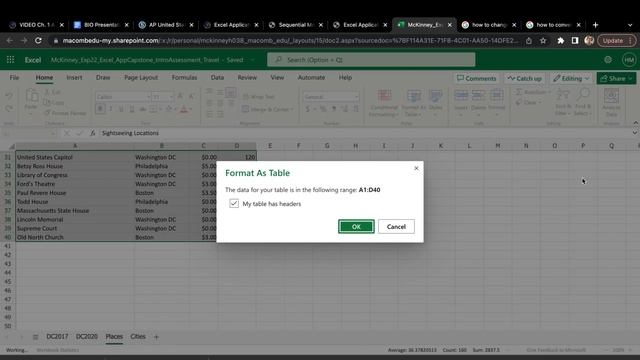Confirm the table with OK button
The image size is (640, 360).
click(x=356, y=227)
